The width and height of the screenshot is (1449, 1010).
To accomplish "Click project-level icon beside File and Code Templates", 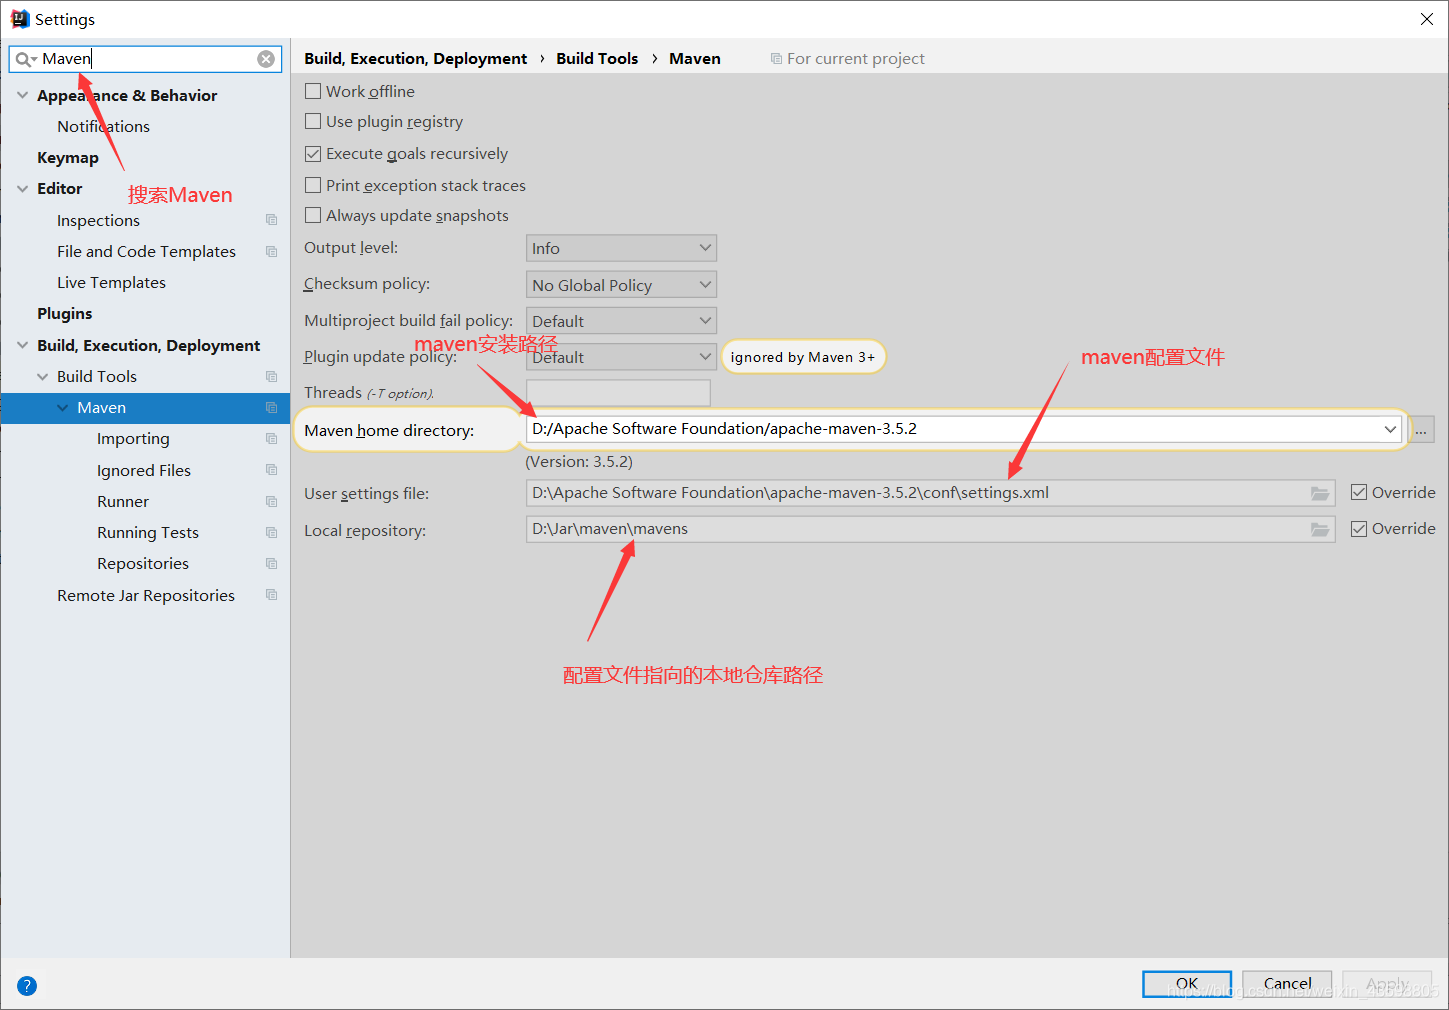I will [x=271, y=251].
